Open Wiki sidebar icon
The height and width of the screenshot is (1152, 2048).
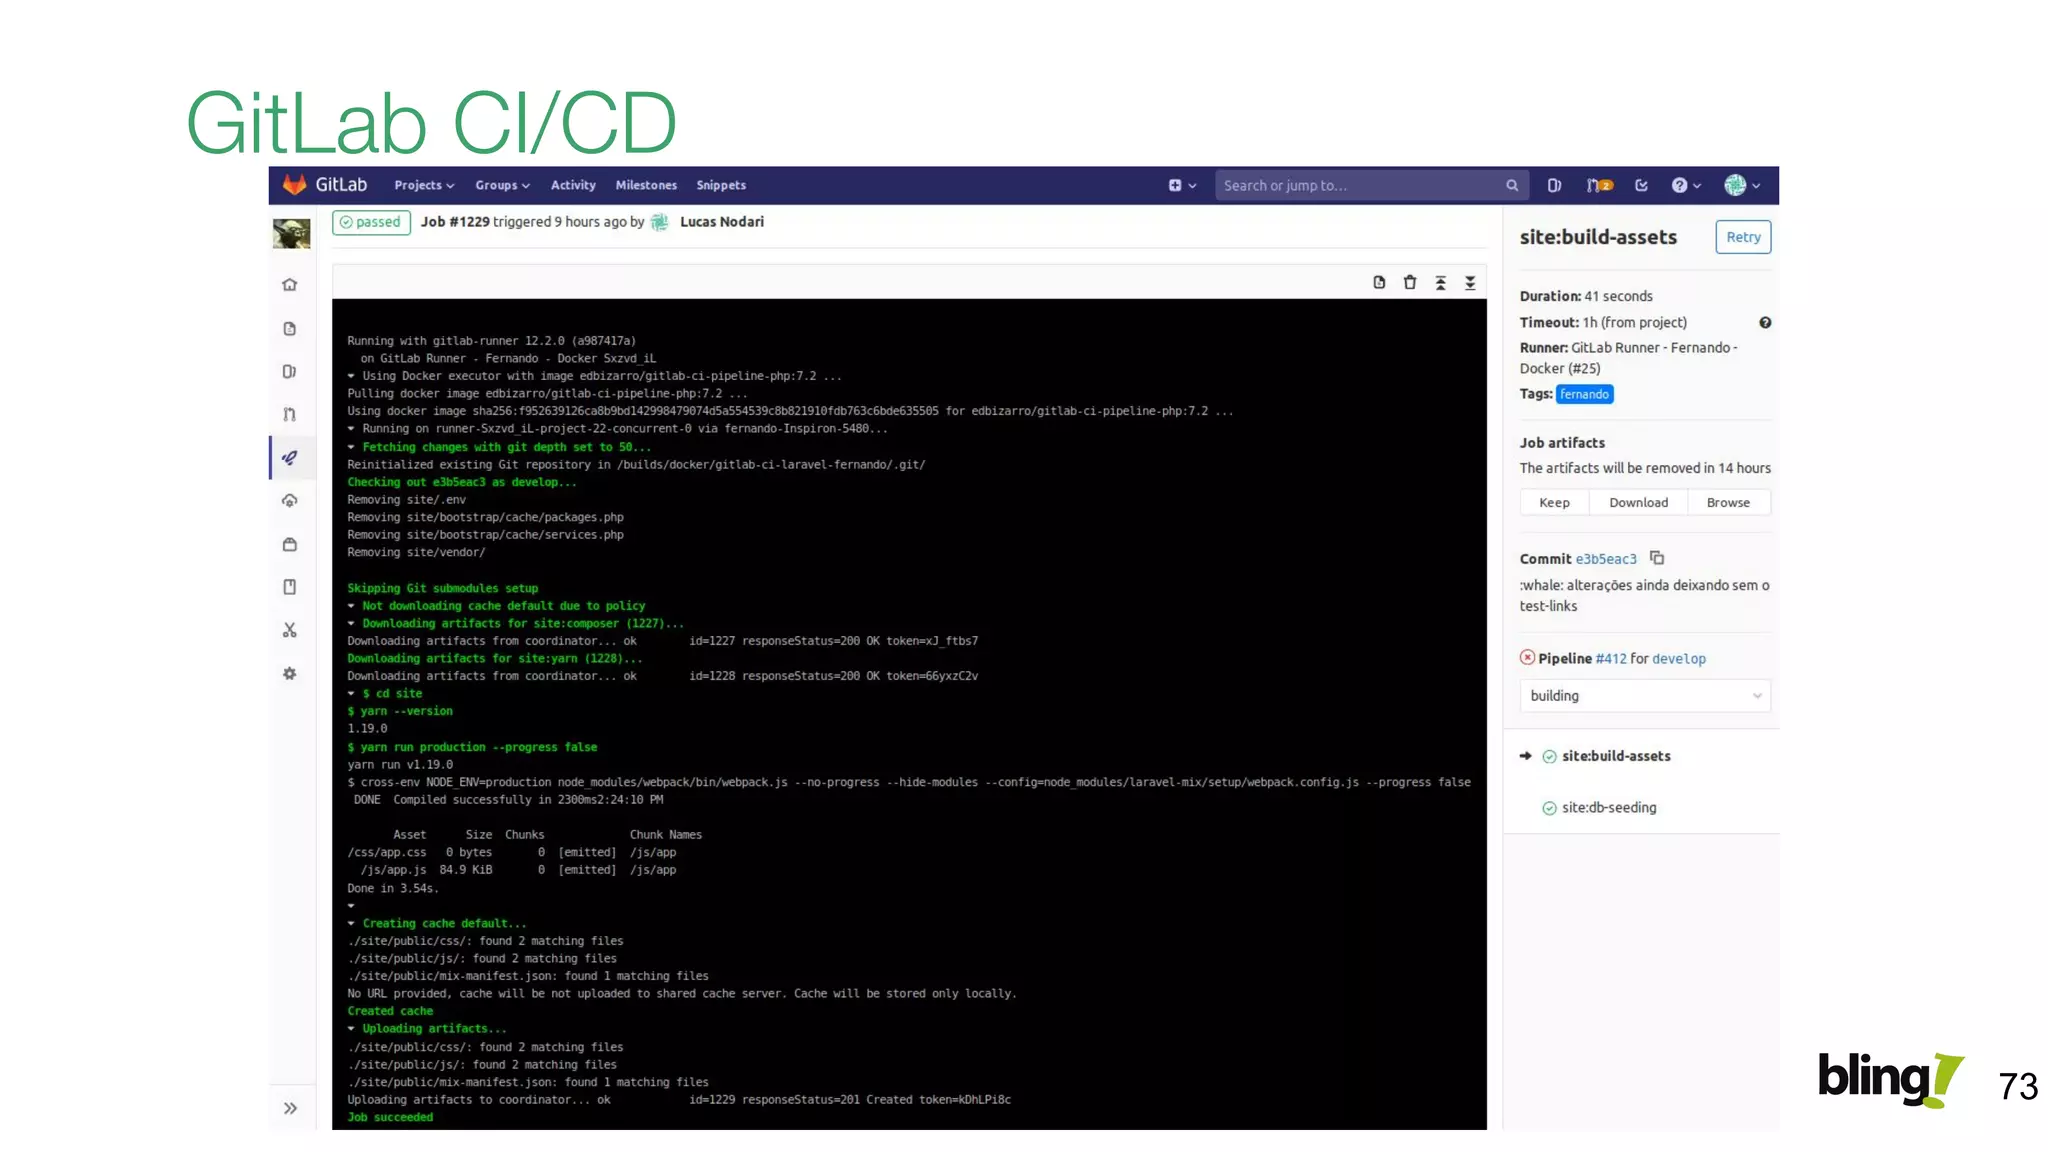290,587
